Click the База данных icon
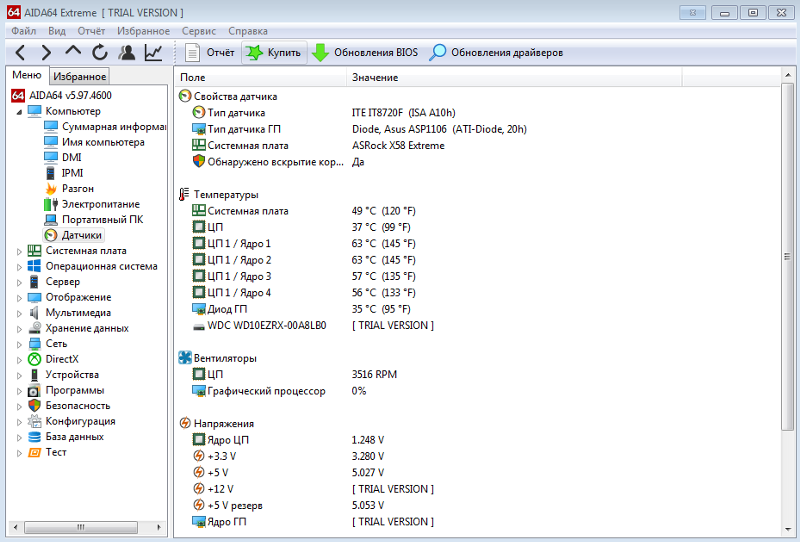The width and height of the screenshot is (800, 542). point(34,437)
